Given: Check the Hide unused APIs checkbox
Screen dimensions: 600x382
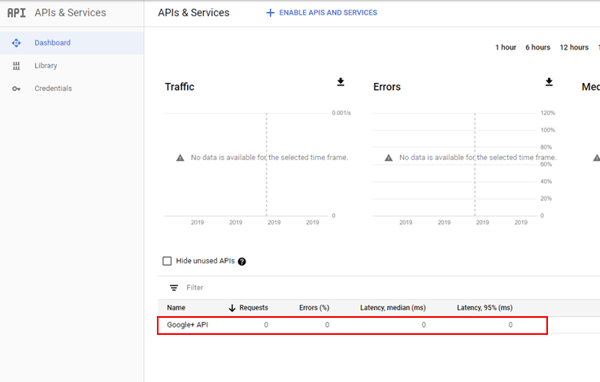Looking at the screenshot, I should 167,261.
